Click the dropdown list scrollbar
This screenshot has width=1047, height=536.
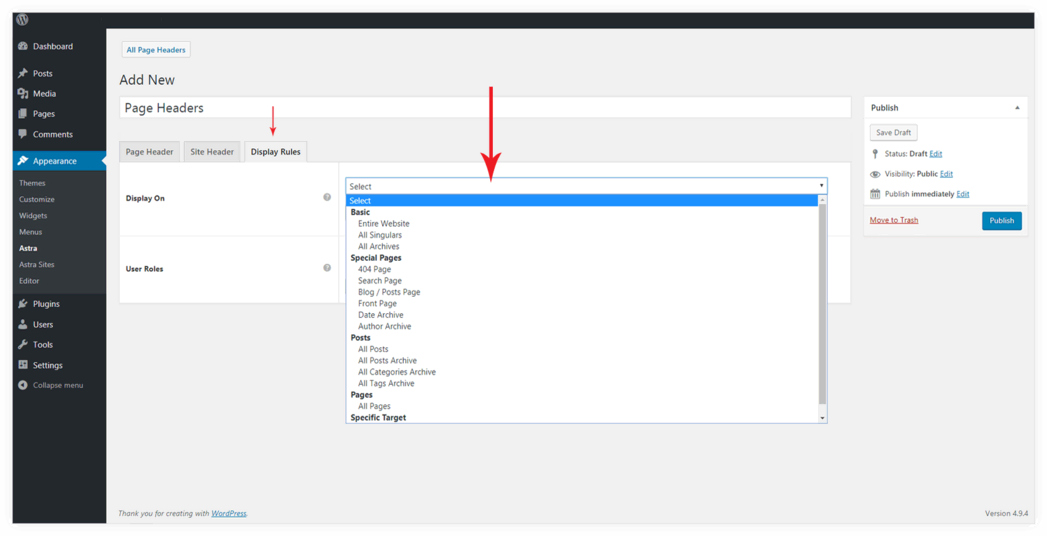click(822, 300)
